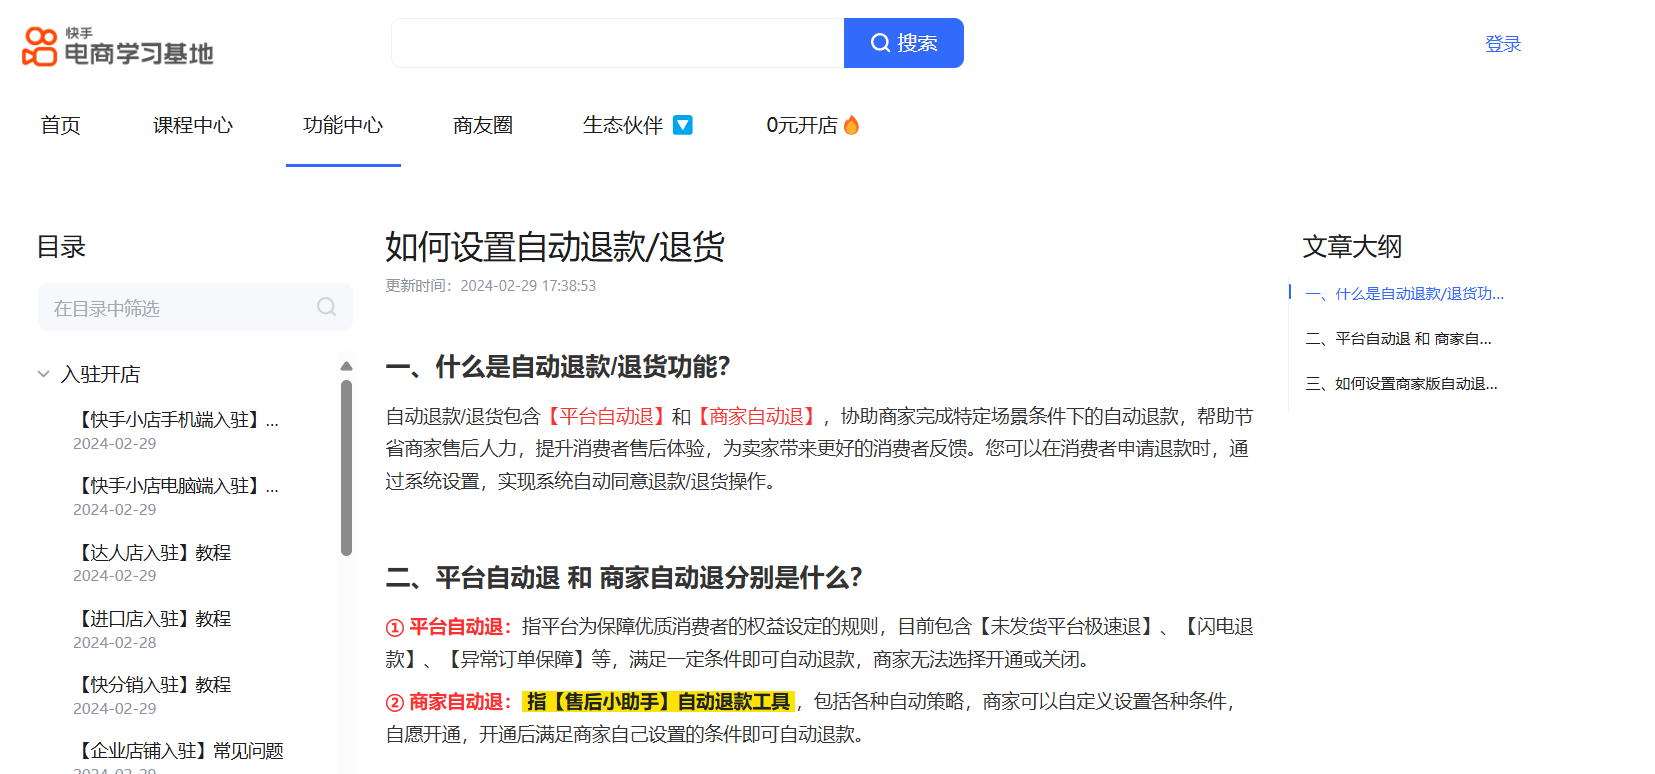This screenshot has height=774, width=1655.
Task: Click the 目录 heading
Action: 61,246
